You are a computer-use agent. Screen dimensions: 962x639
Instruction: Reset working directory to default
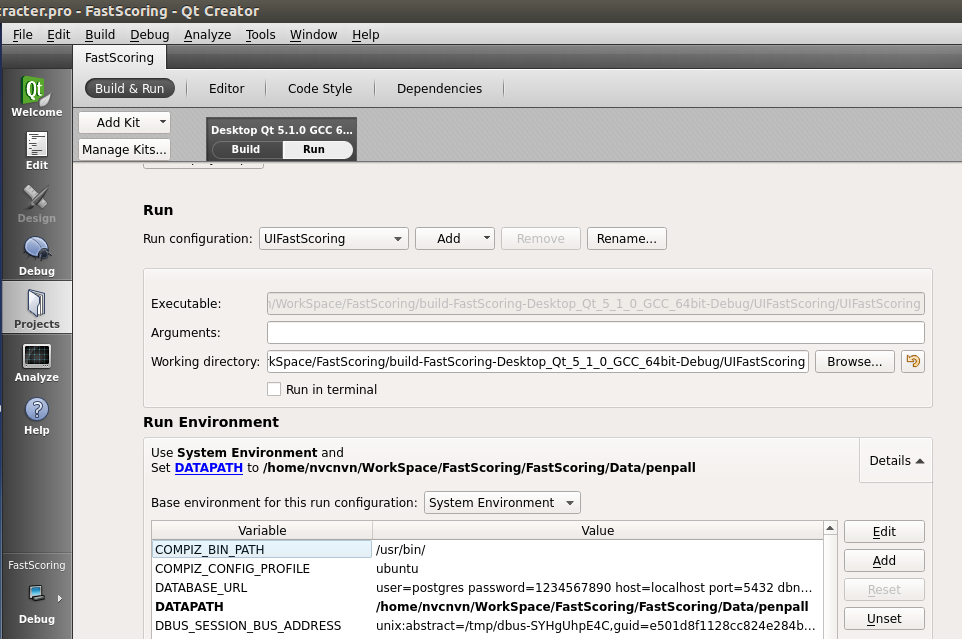[913, 361]
